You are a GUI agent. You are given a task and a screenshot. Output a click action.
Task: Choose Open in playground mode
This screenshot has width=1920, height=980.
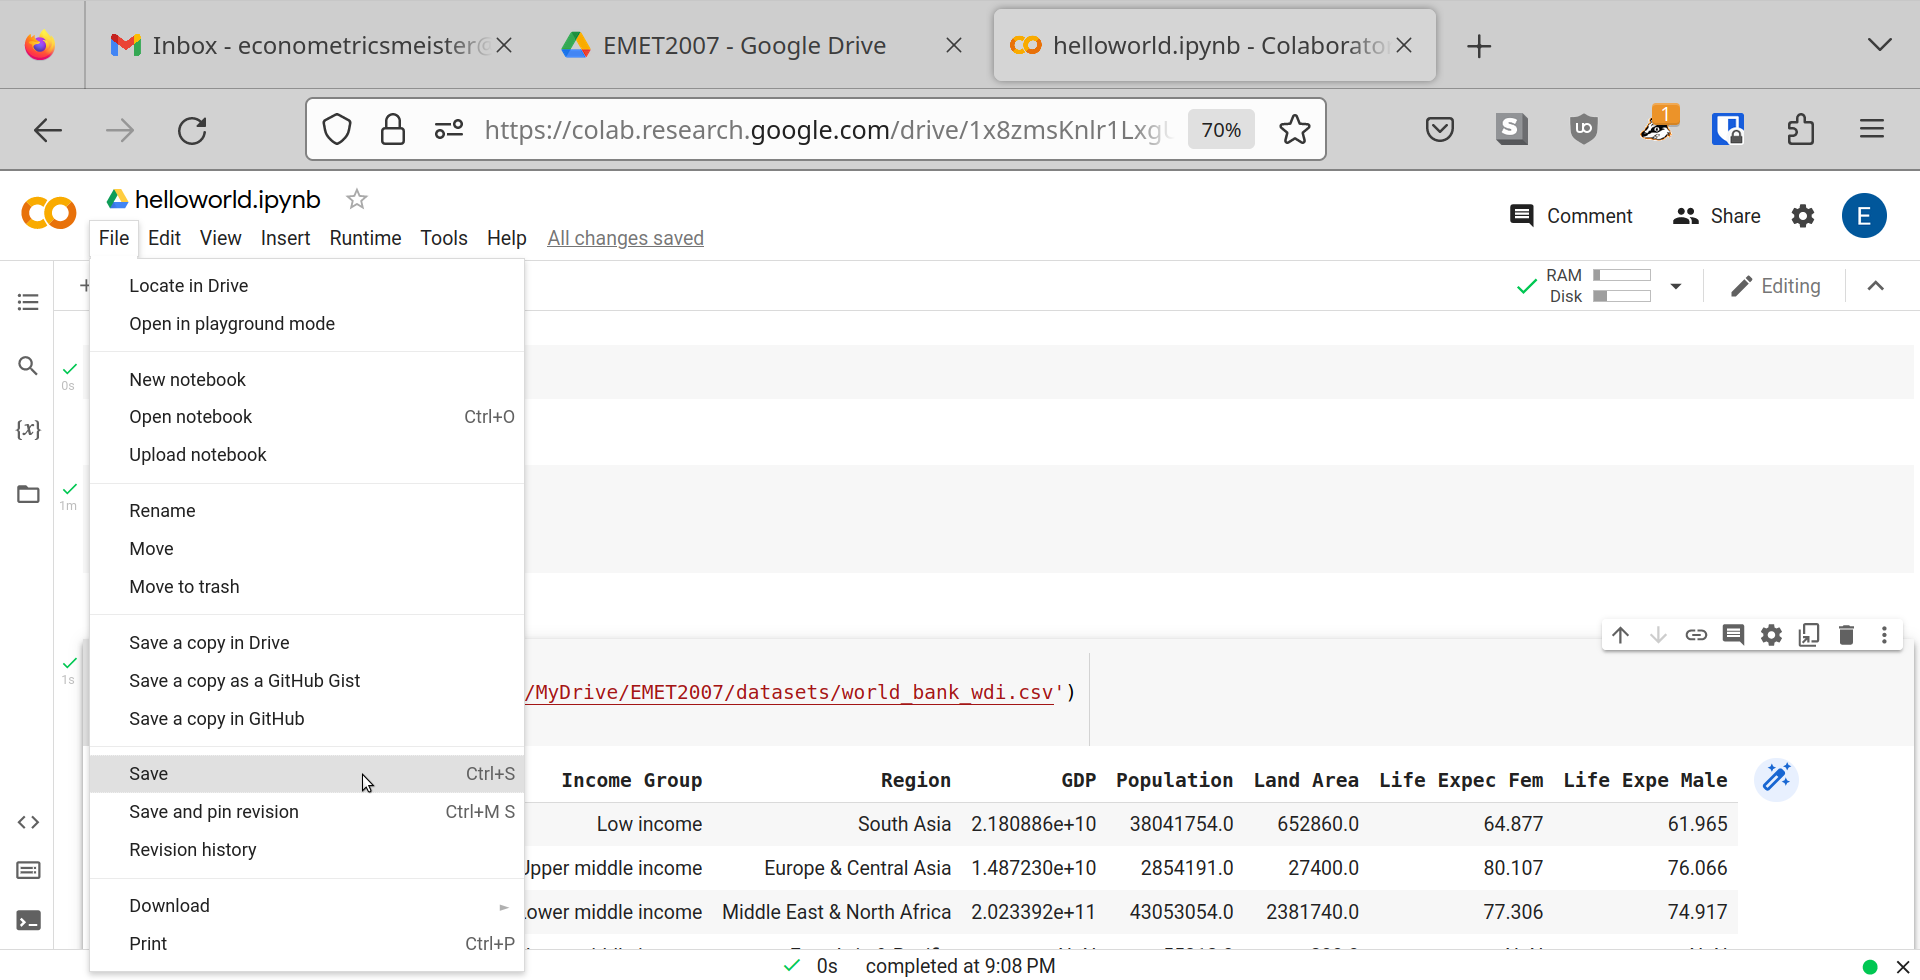click(x=307, y=324)
